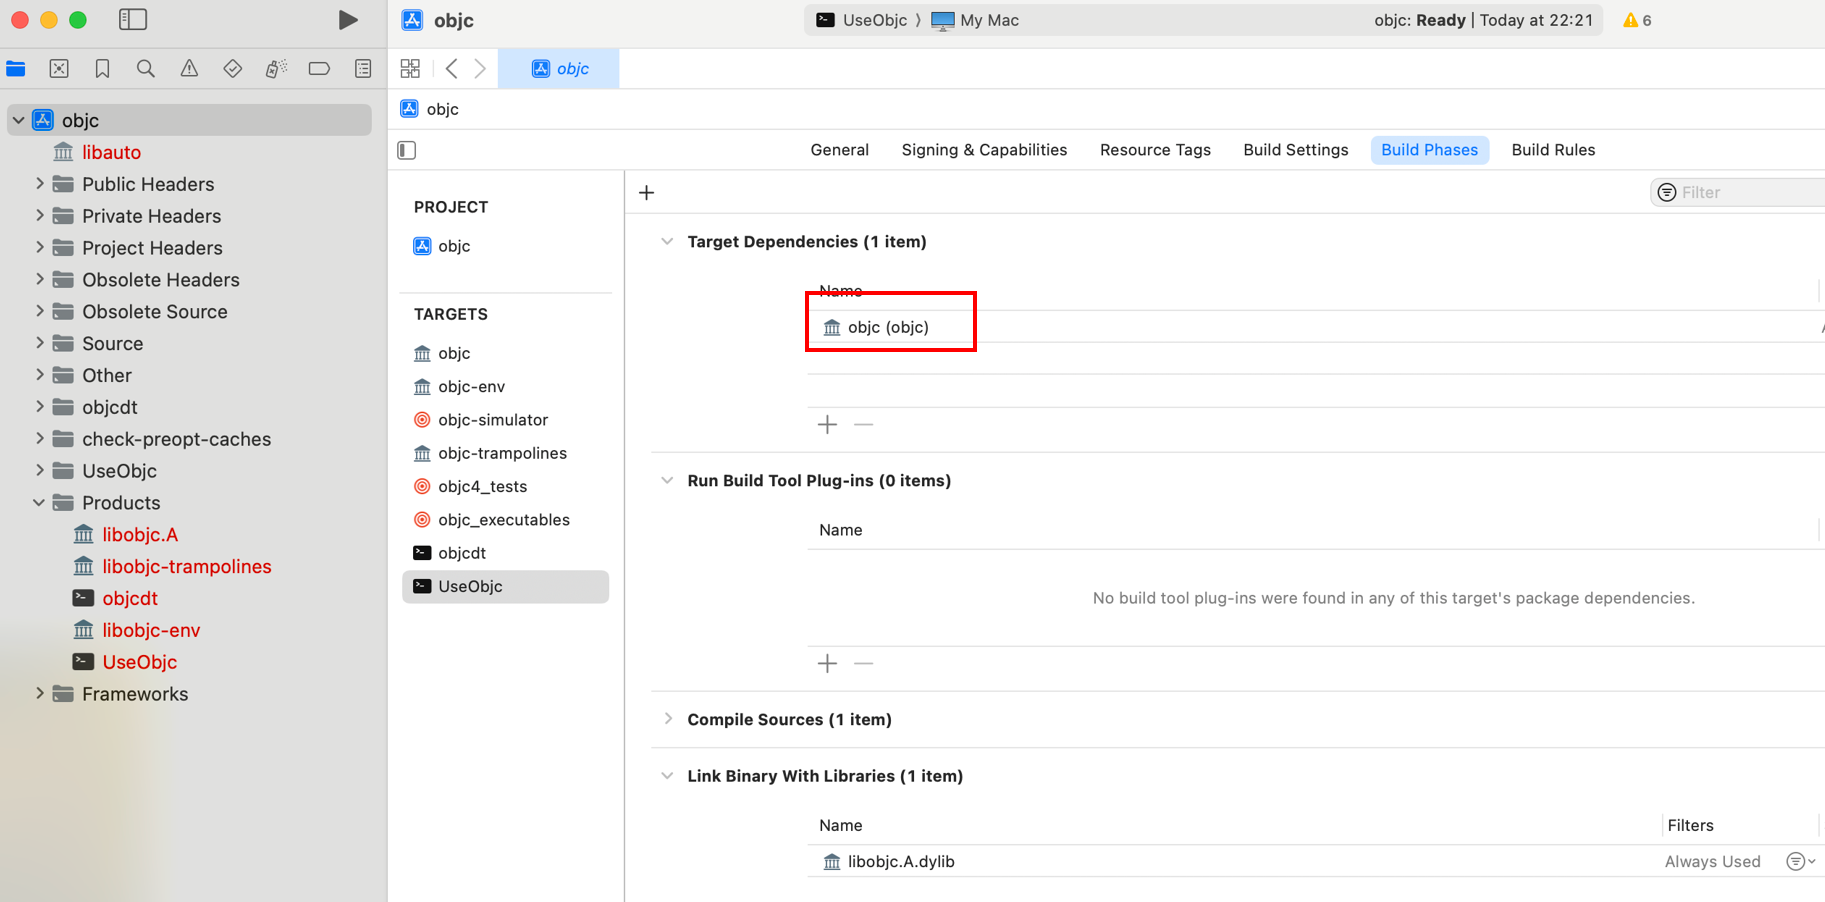Switch to the Build Settings tab

[x=1295, y=150]
